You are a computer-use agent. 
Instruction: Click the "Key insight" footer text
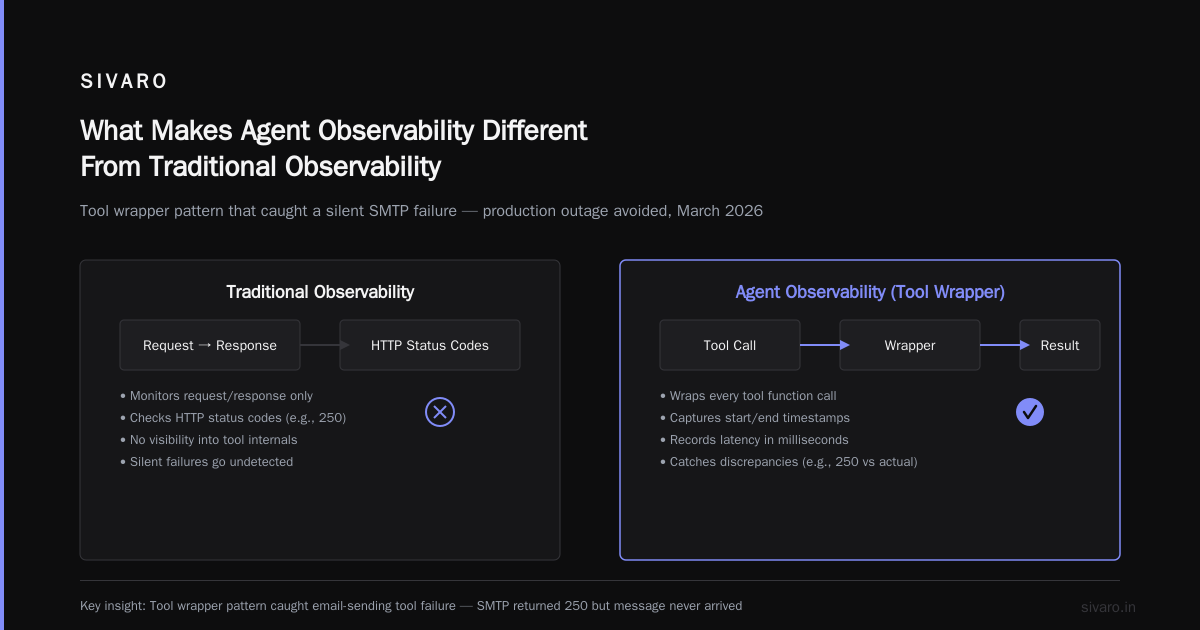(411, 606)
